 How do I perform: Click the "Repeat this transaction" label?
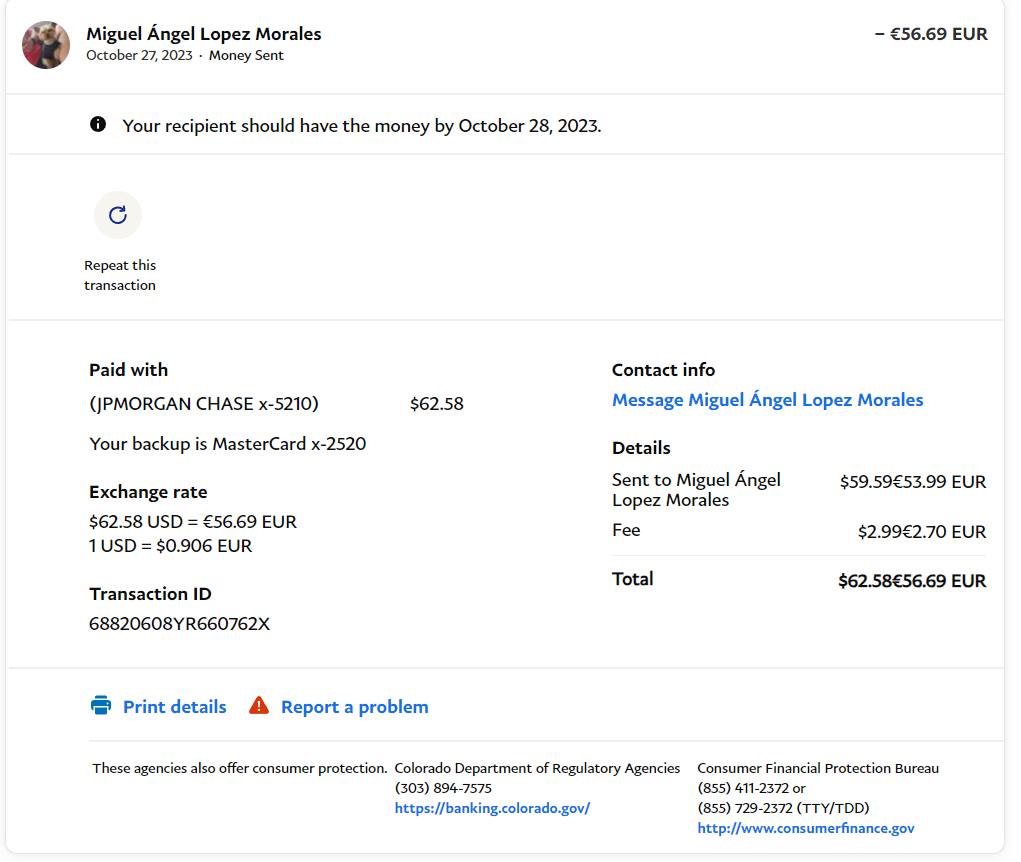pos(120,275)
